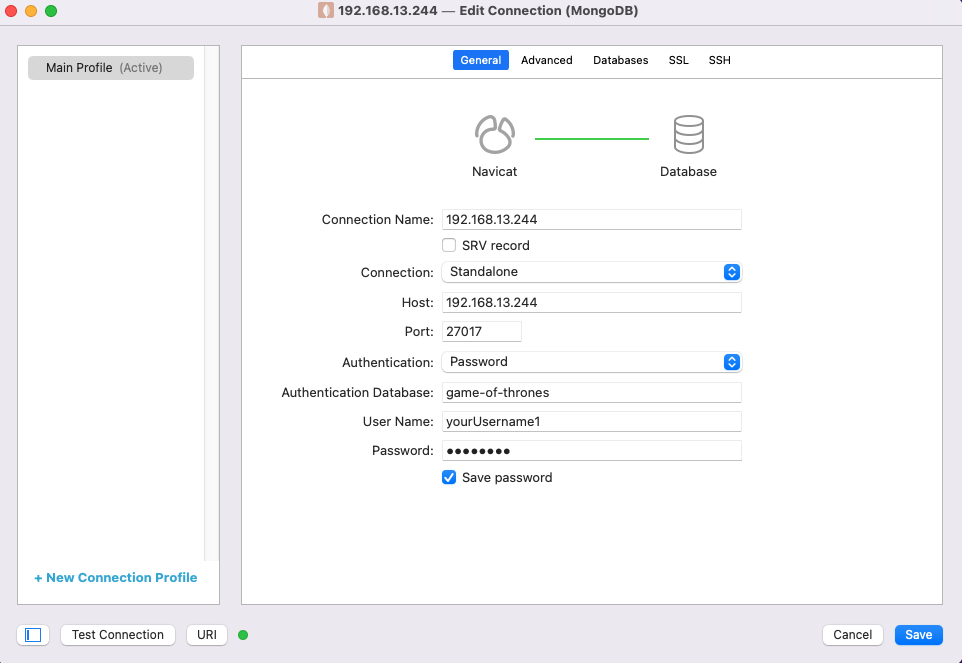Click the User Name field
The width and height of the screenshot is (962, 663).
click(x=591, y=421)
